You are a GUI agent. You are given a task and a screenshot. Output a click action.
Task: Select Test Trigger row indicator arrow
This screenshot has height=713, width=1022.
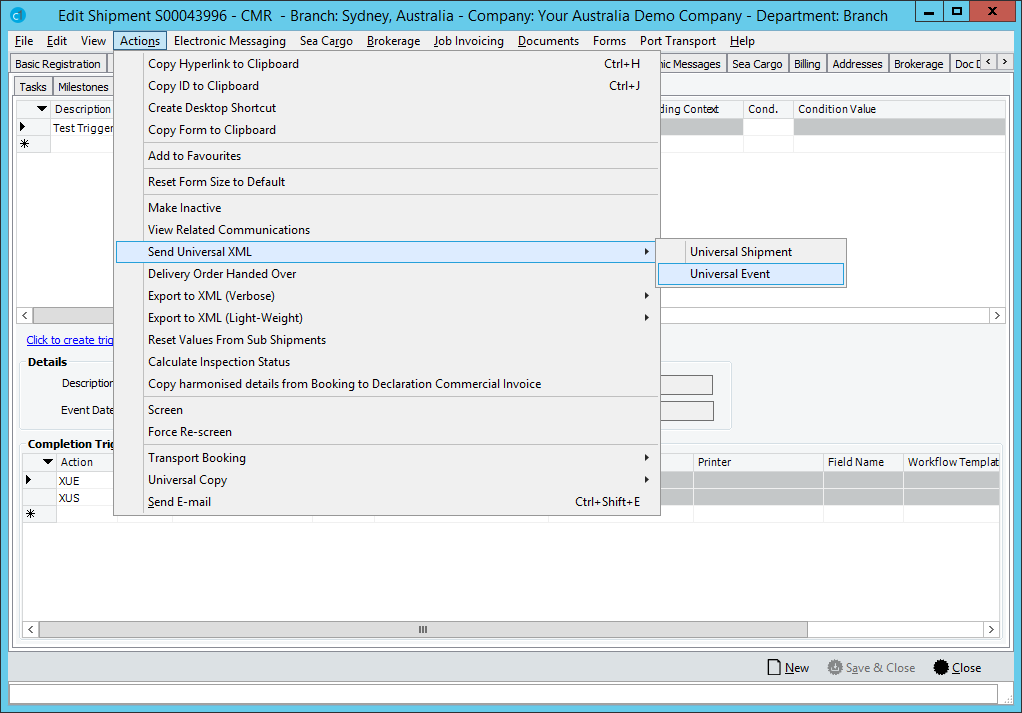click(x=24, y=128)
